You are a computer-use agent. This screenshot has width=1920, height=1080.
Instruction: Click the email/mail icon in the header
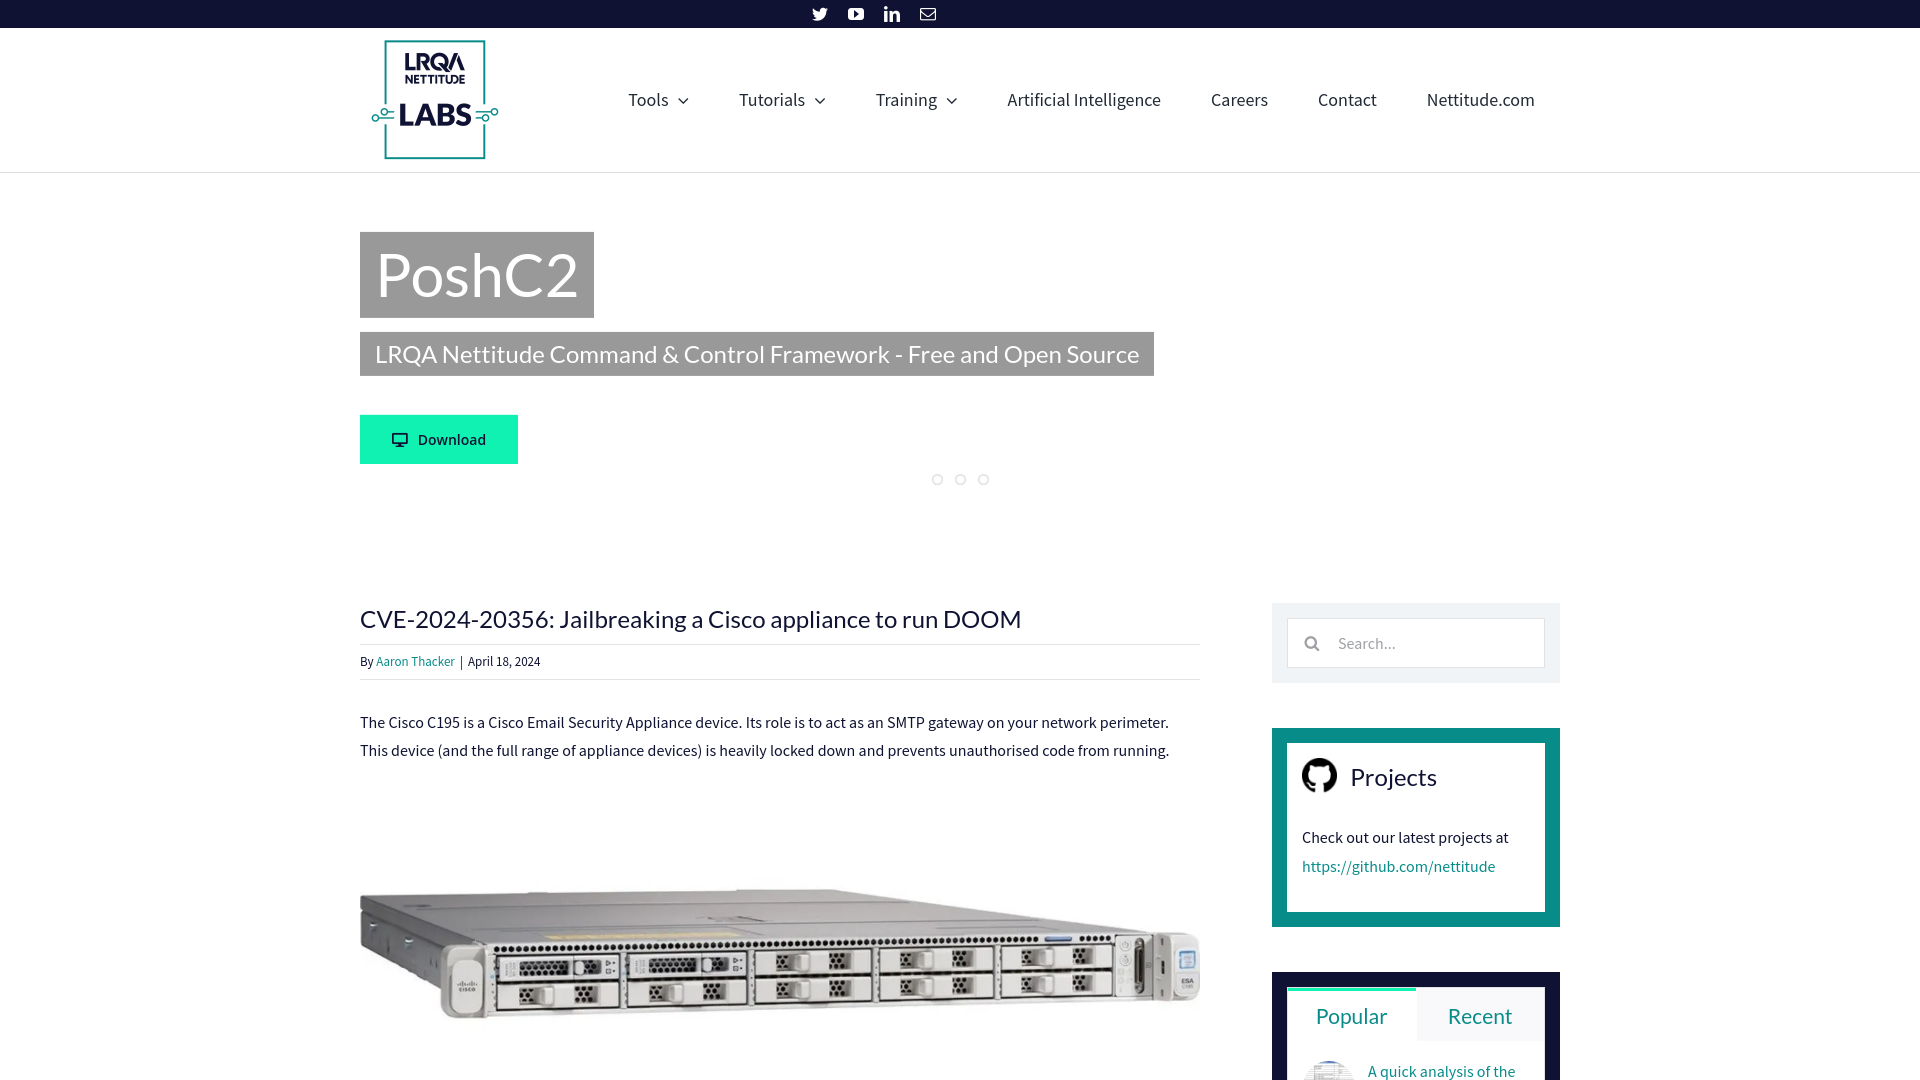point(927,13)
